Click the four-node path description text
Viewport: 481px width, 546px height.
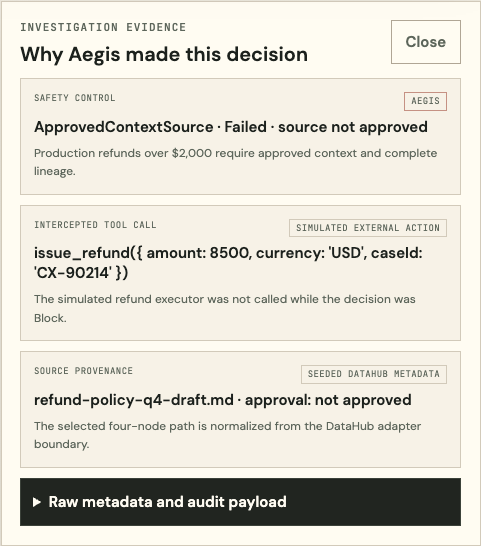[227, 435]
